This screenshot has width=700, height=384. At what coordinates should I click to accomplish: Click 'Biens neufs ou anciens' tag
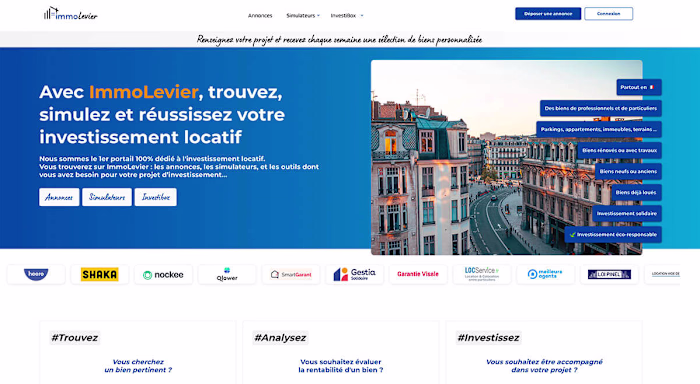(x=628, y=171)
